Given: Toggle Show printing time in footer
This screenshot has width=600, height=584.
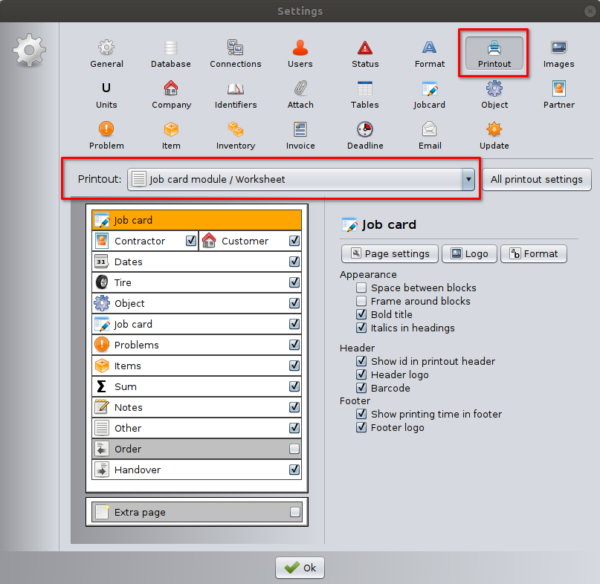Looking at the screenshot, I should click(361, 414).
